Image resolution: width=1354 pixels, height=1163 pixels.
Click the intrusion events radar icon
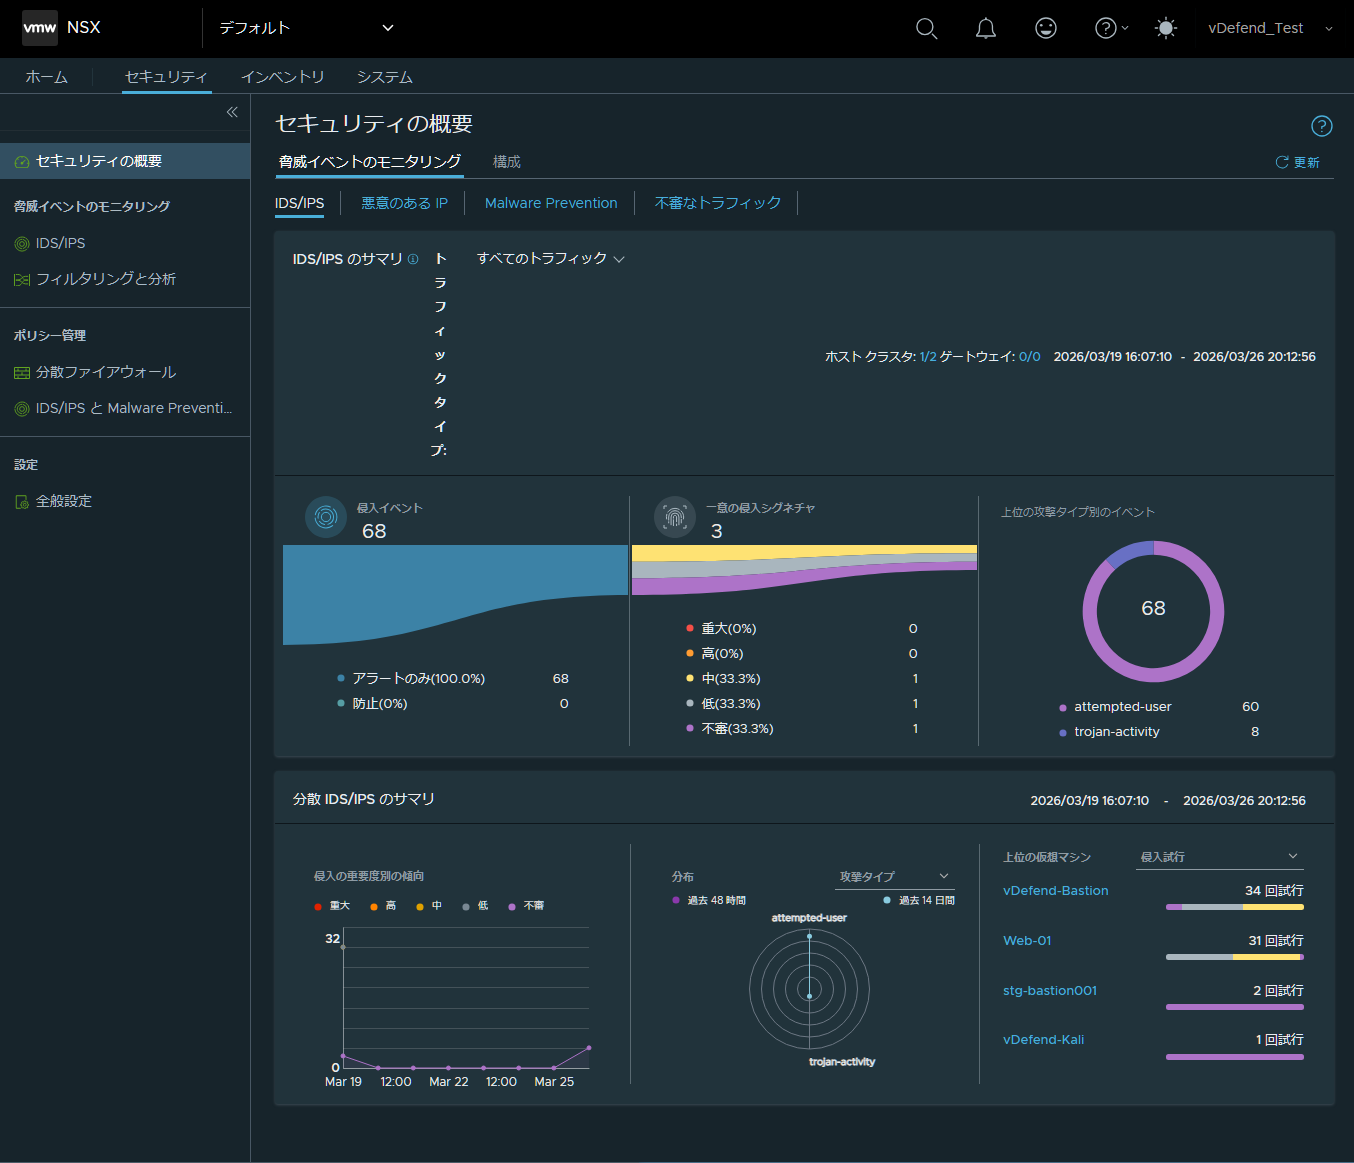325,517
